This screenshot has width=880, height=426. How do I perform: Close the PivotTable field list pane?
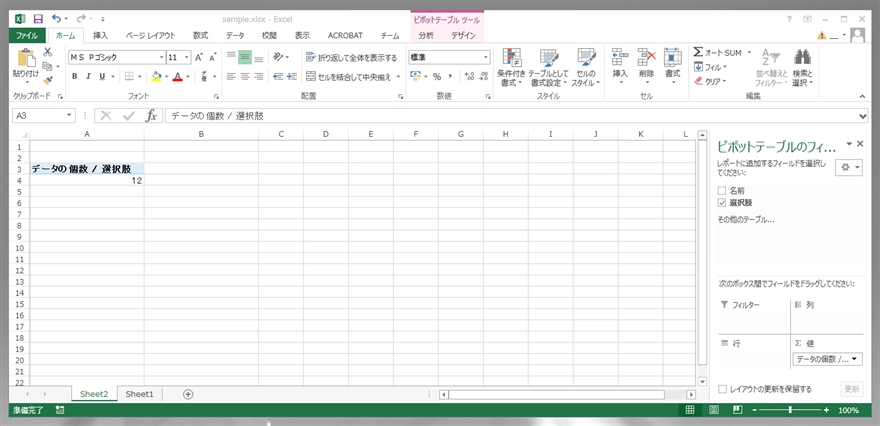coord(860,144)
